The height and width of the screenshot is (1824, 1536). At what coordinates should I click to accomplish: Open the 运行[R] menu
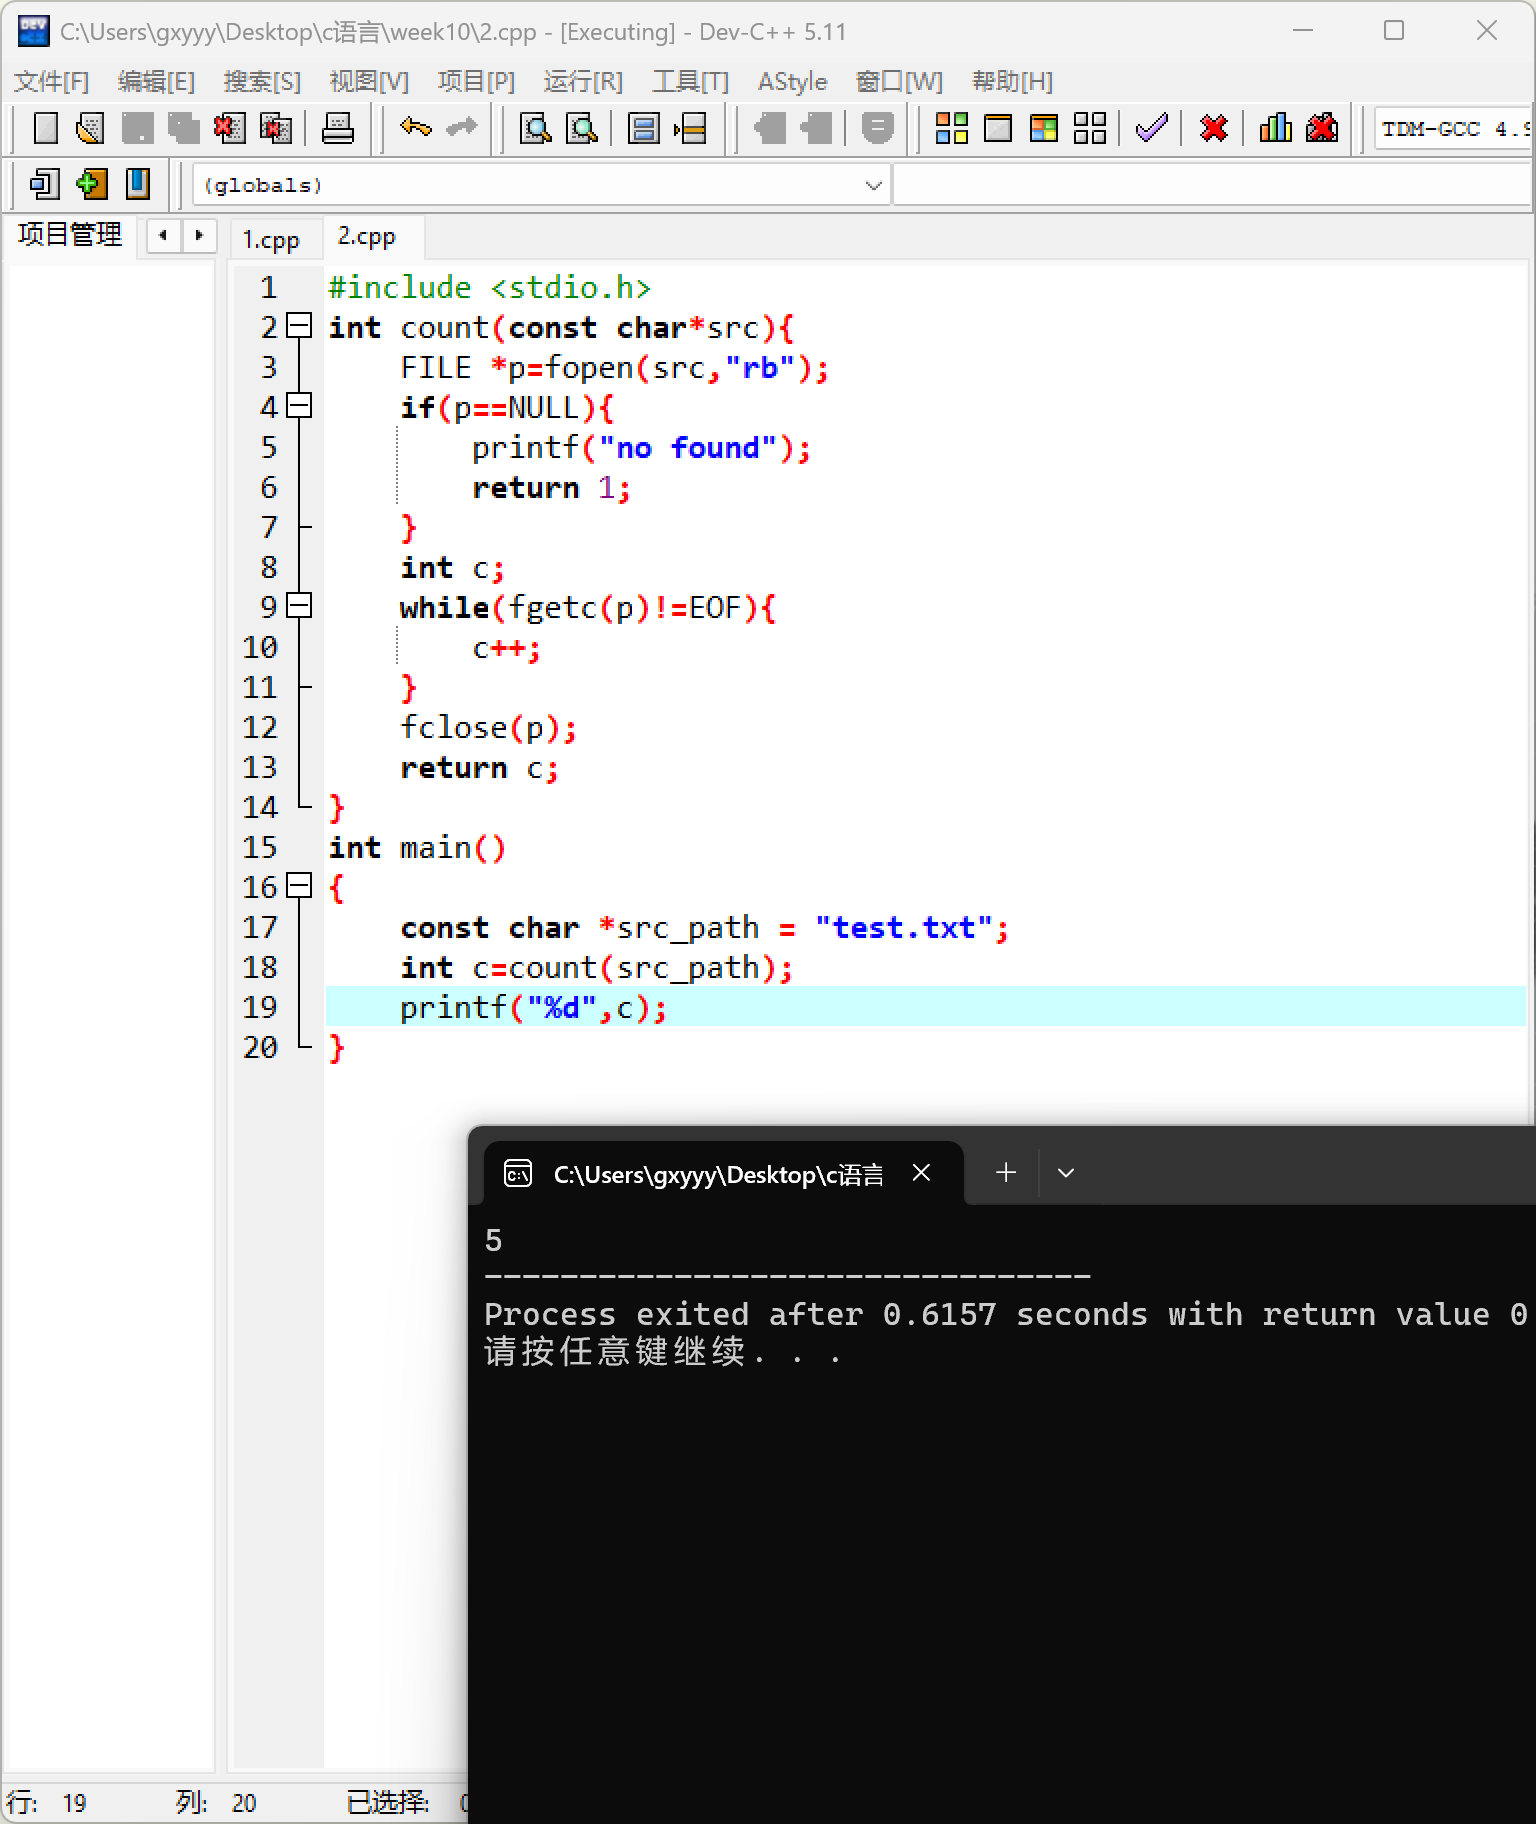click(583, 81)
